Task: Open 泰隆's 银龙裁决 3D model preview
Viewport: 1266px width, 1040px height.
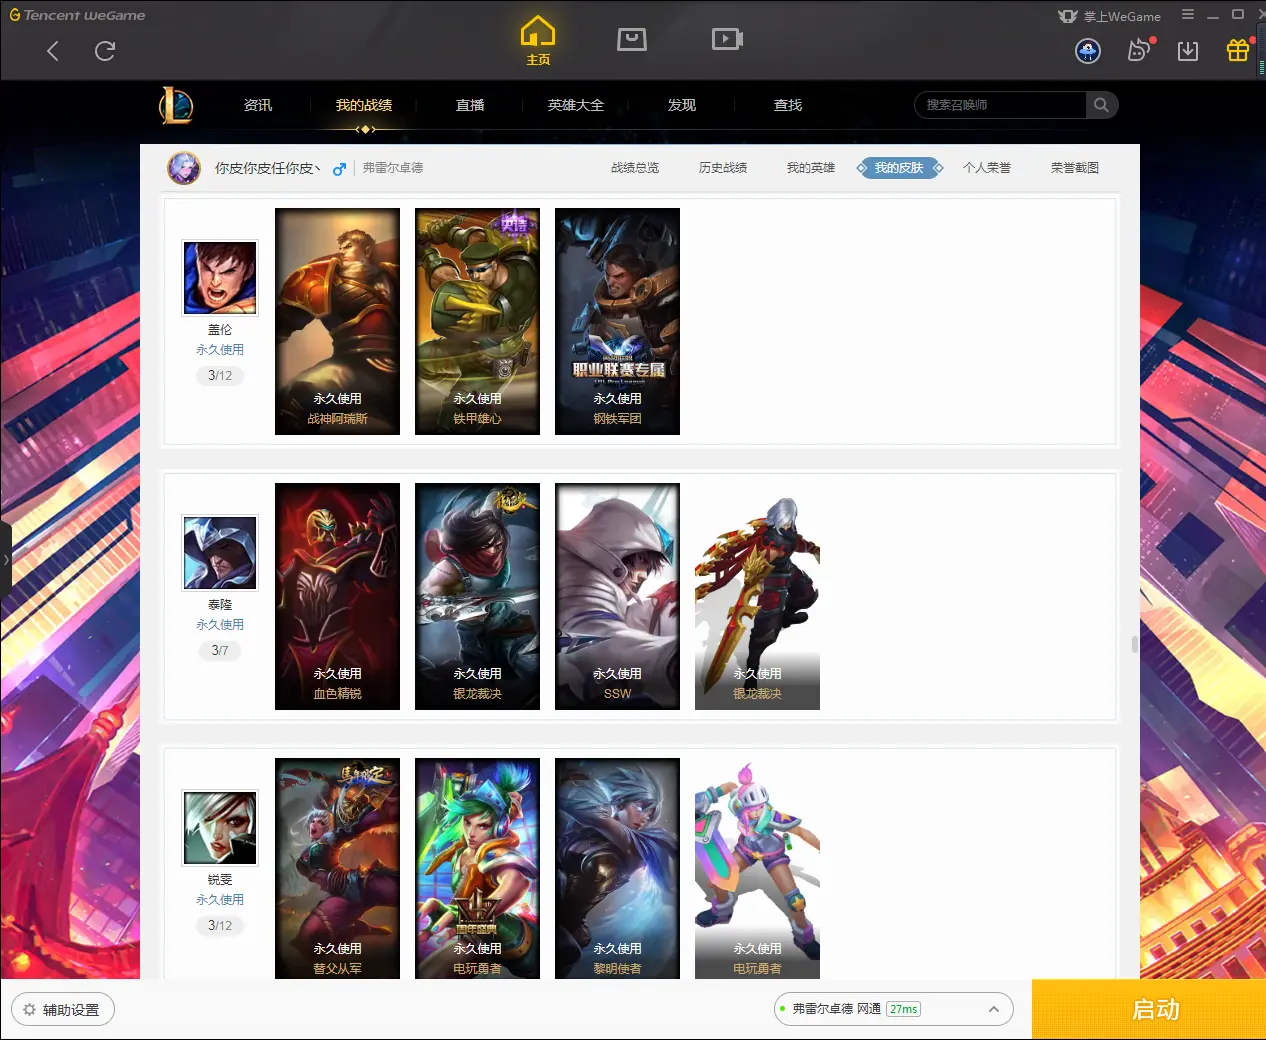Action: tap(757, 596)
